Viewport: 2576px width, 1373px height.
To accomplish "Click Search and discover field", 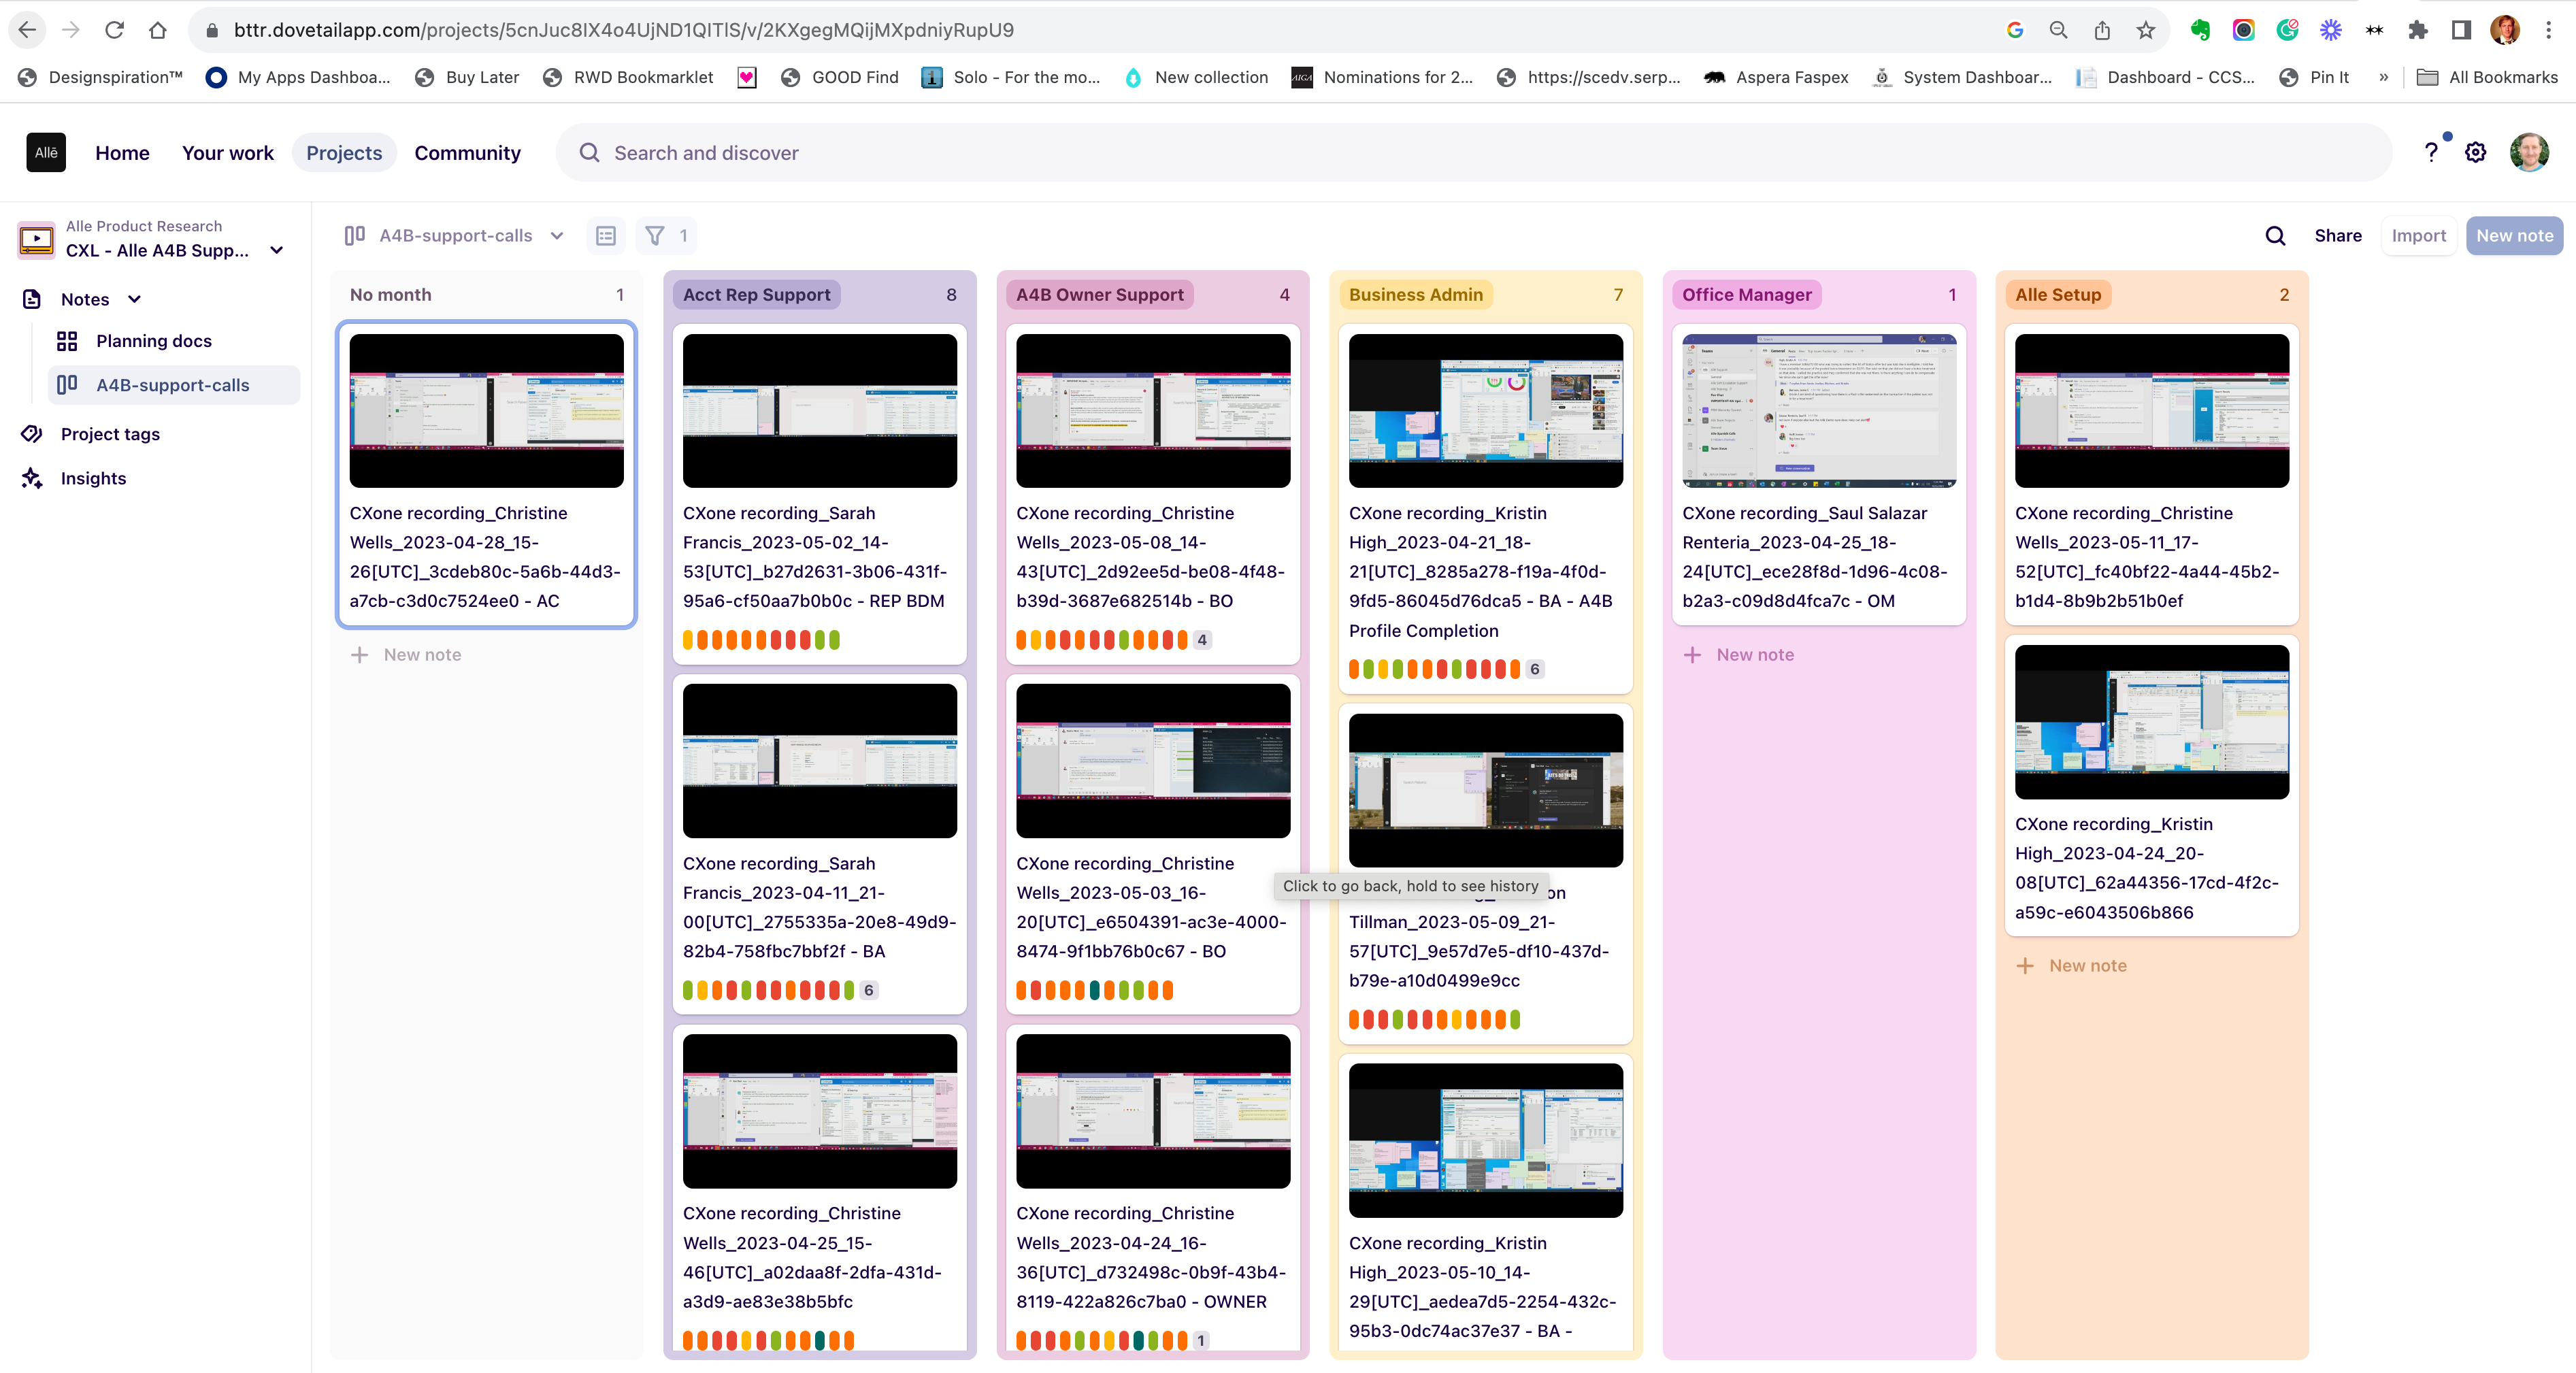I will [1474, 152].
